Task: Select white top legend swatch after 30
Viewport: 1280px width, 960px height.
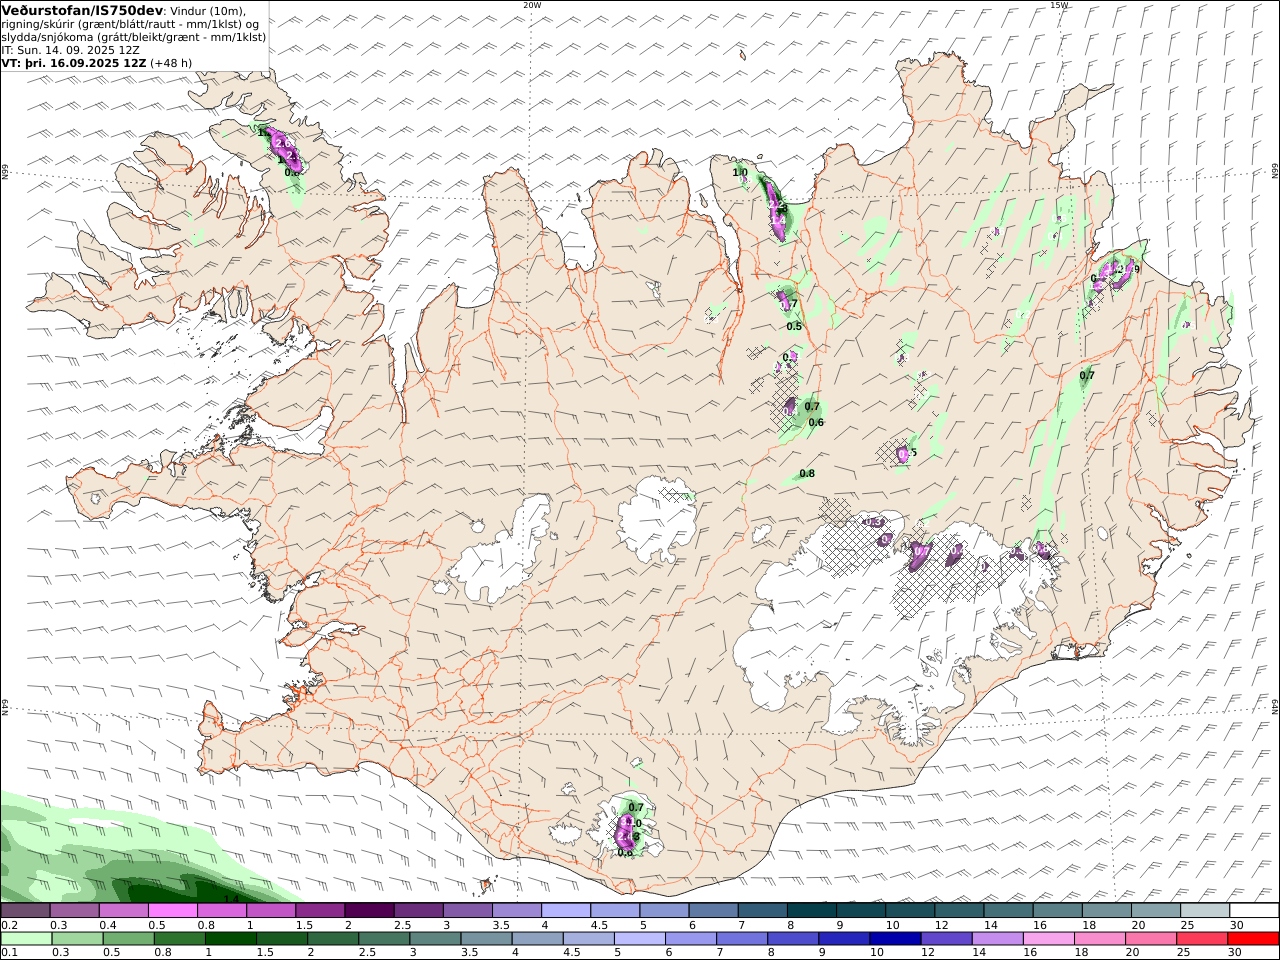Action: [x=1254, y=911]
